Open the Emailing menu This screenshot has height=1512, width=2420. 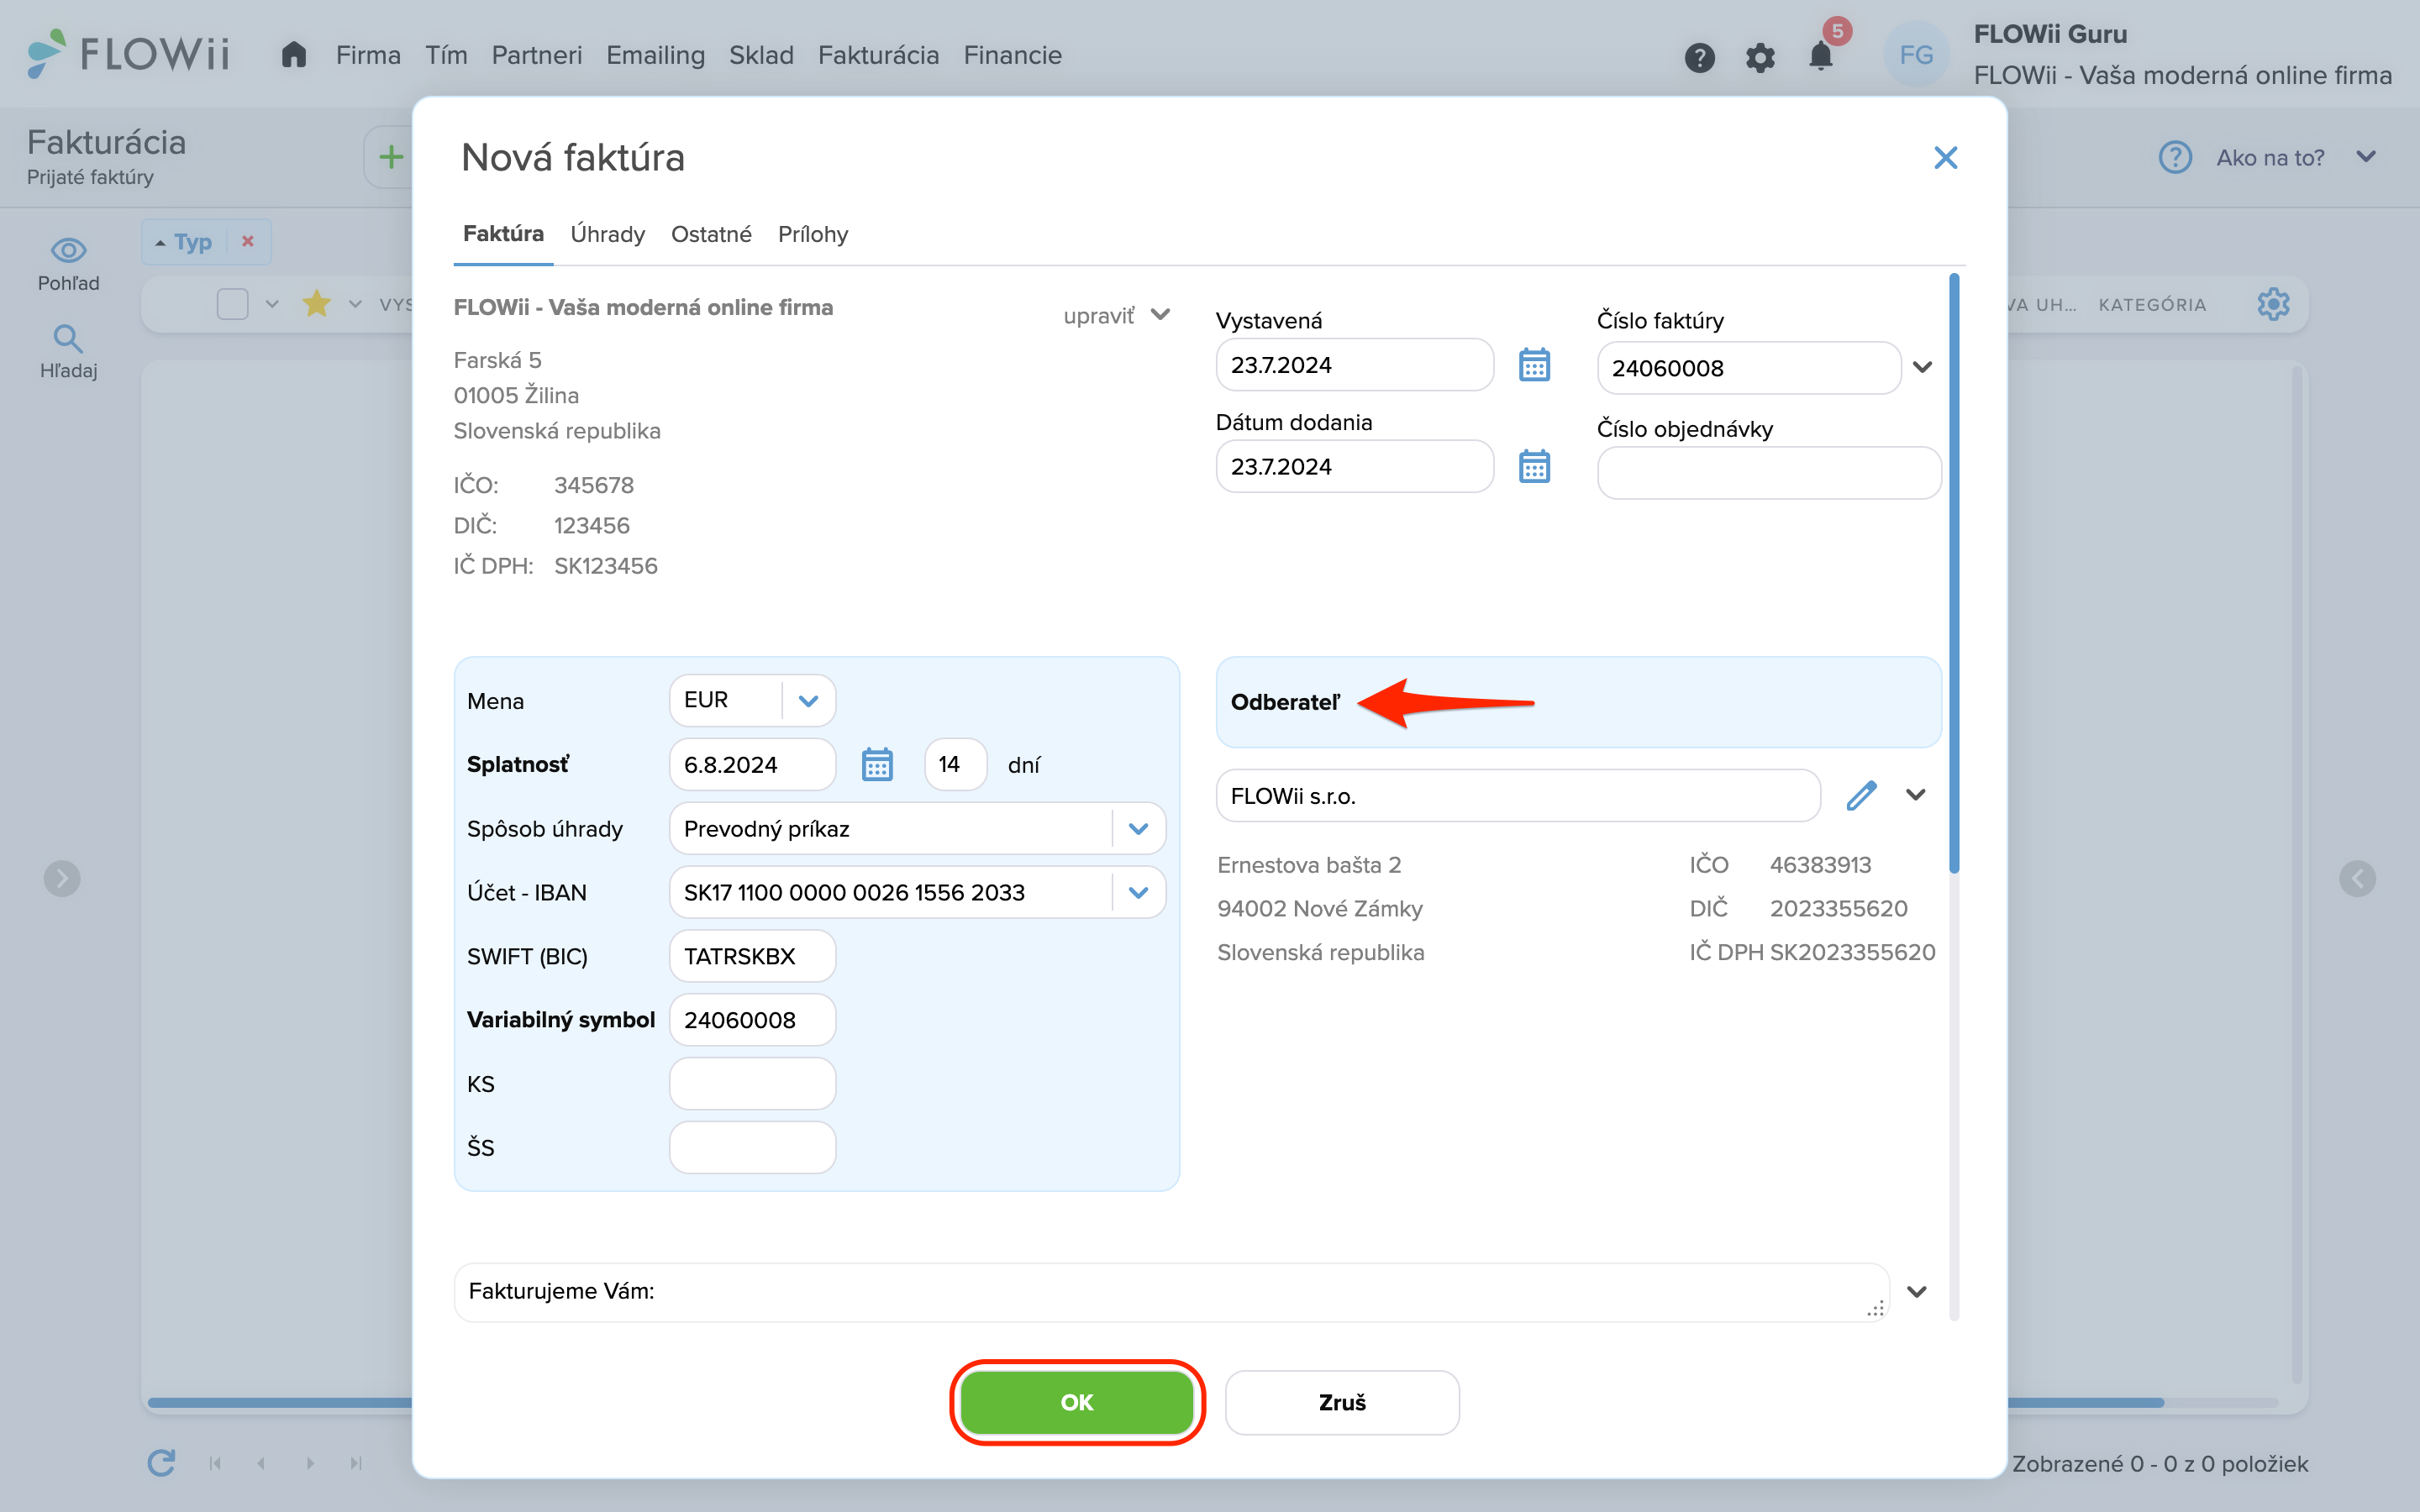click(655, 55)
